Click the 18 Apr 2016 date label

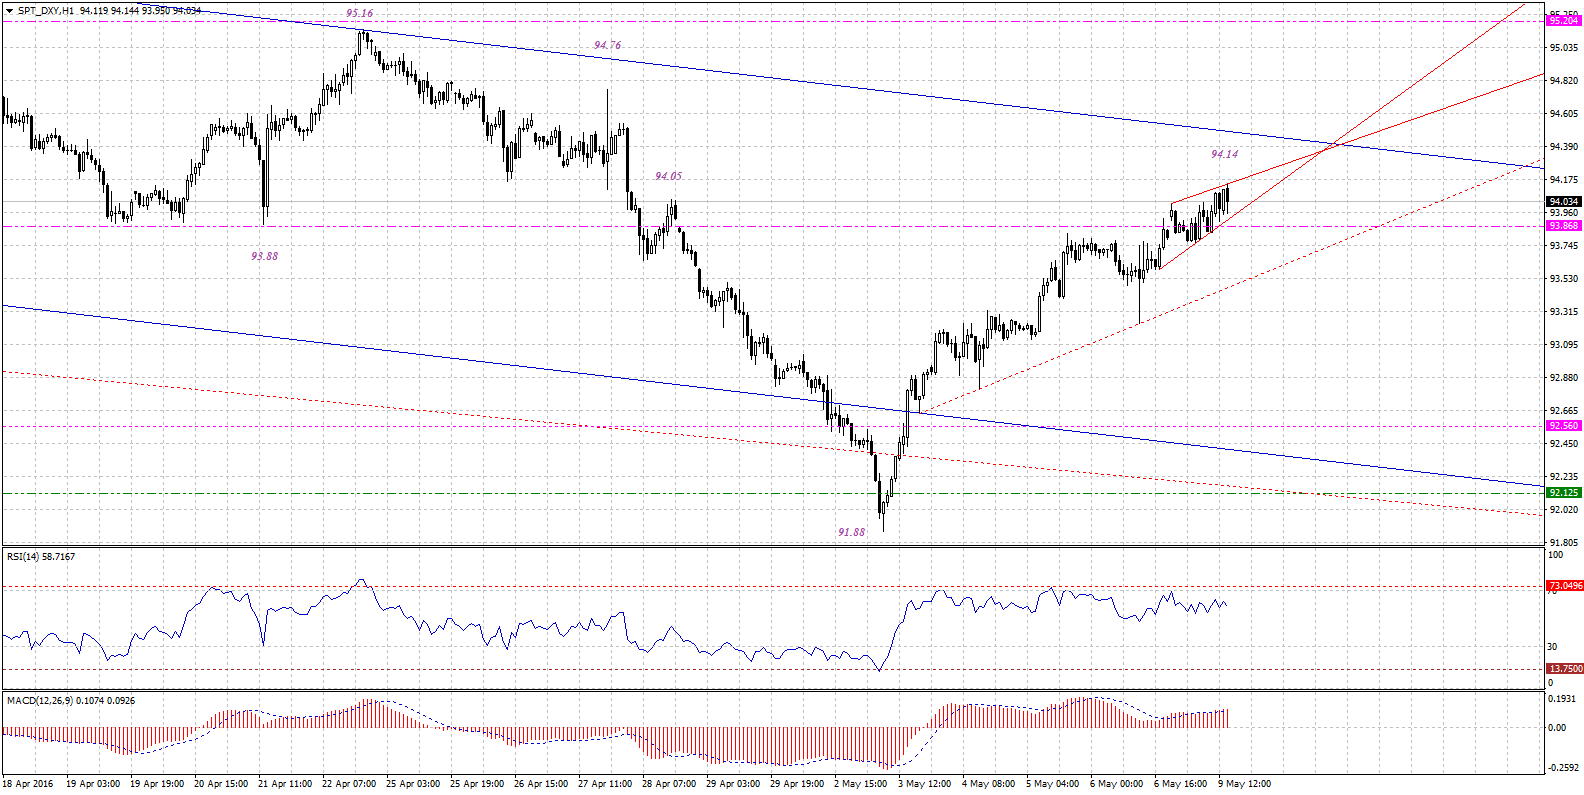(28, 784)
